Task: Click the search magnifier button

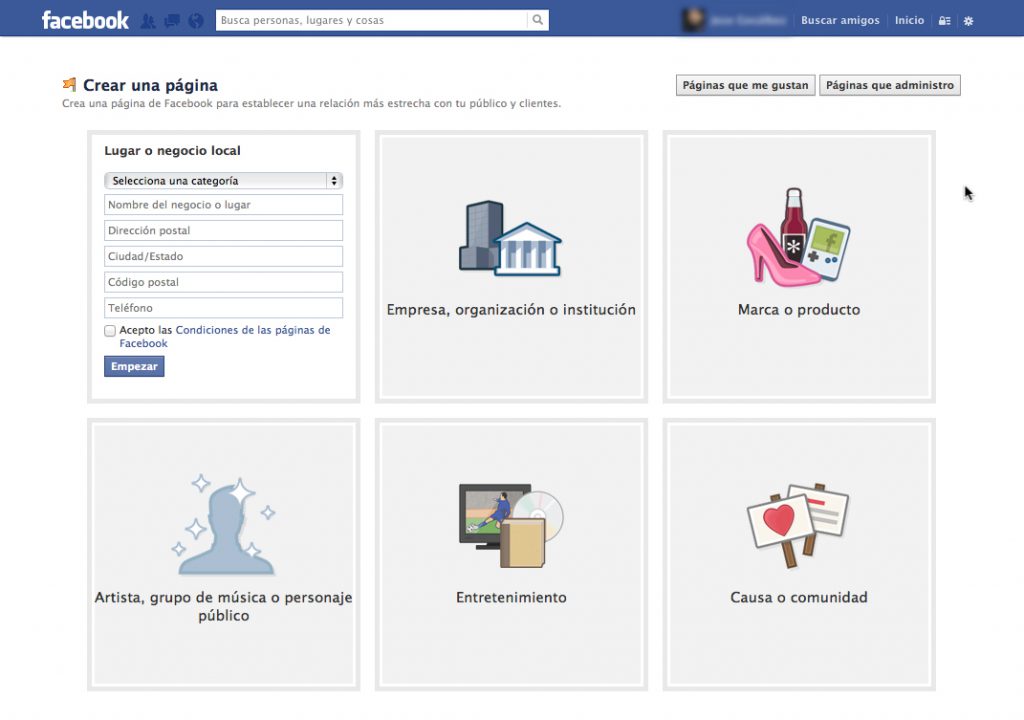Action: [x=537, y=20]
